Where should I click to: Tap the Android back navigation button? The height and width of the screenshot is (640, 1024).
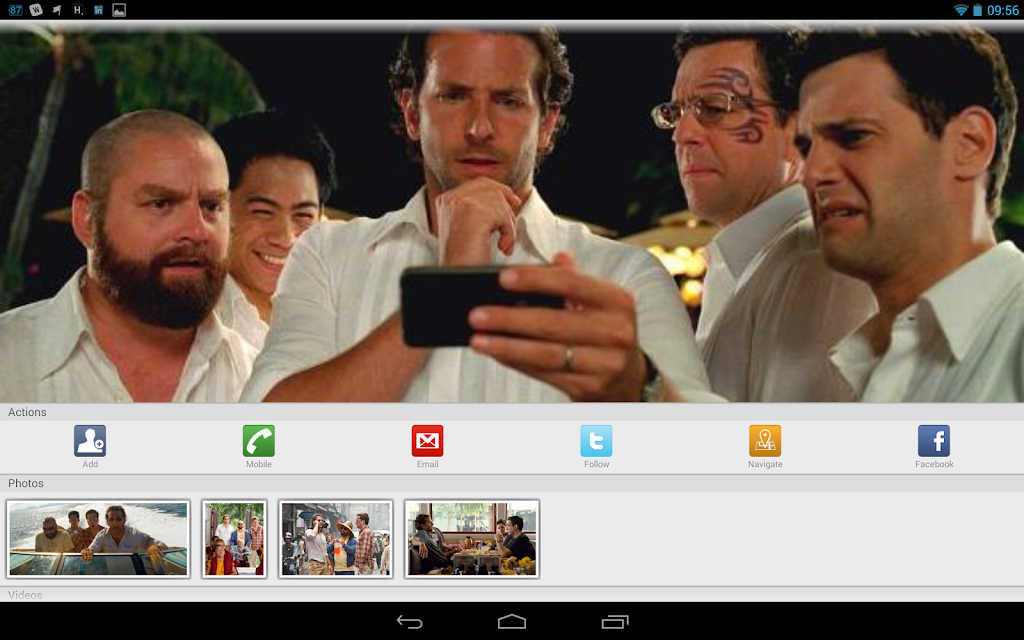pos(409,622)
